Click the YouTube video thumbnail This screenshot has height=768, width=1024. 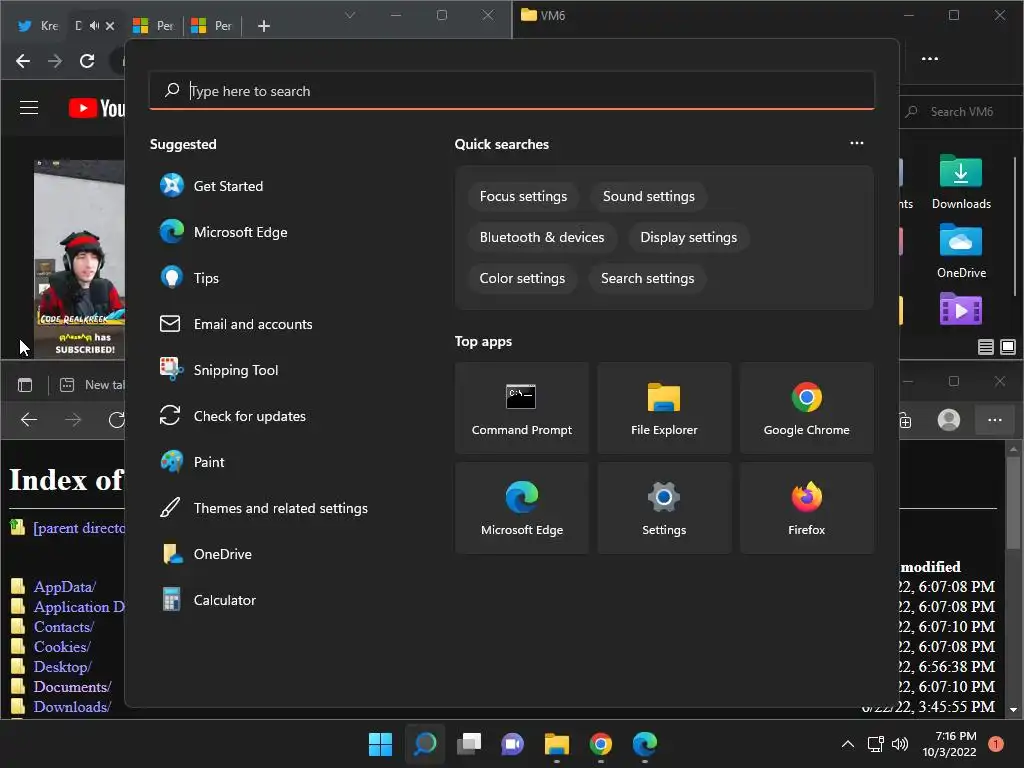coord(79,259)
